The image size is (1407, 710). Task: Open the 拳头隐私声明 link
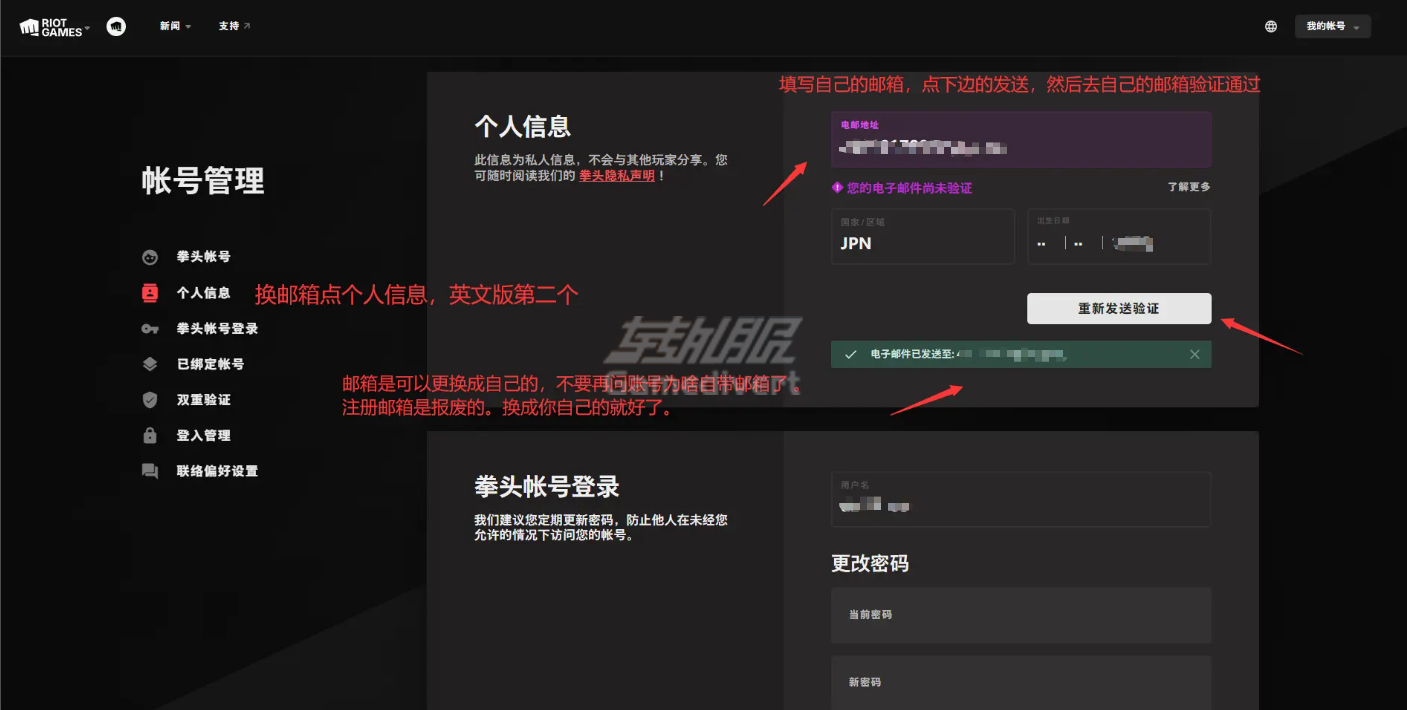pyautogui.click(x=617, y=176)
